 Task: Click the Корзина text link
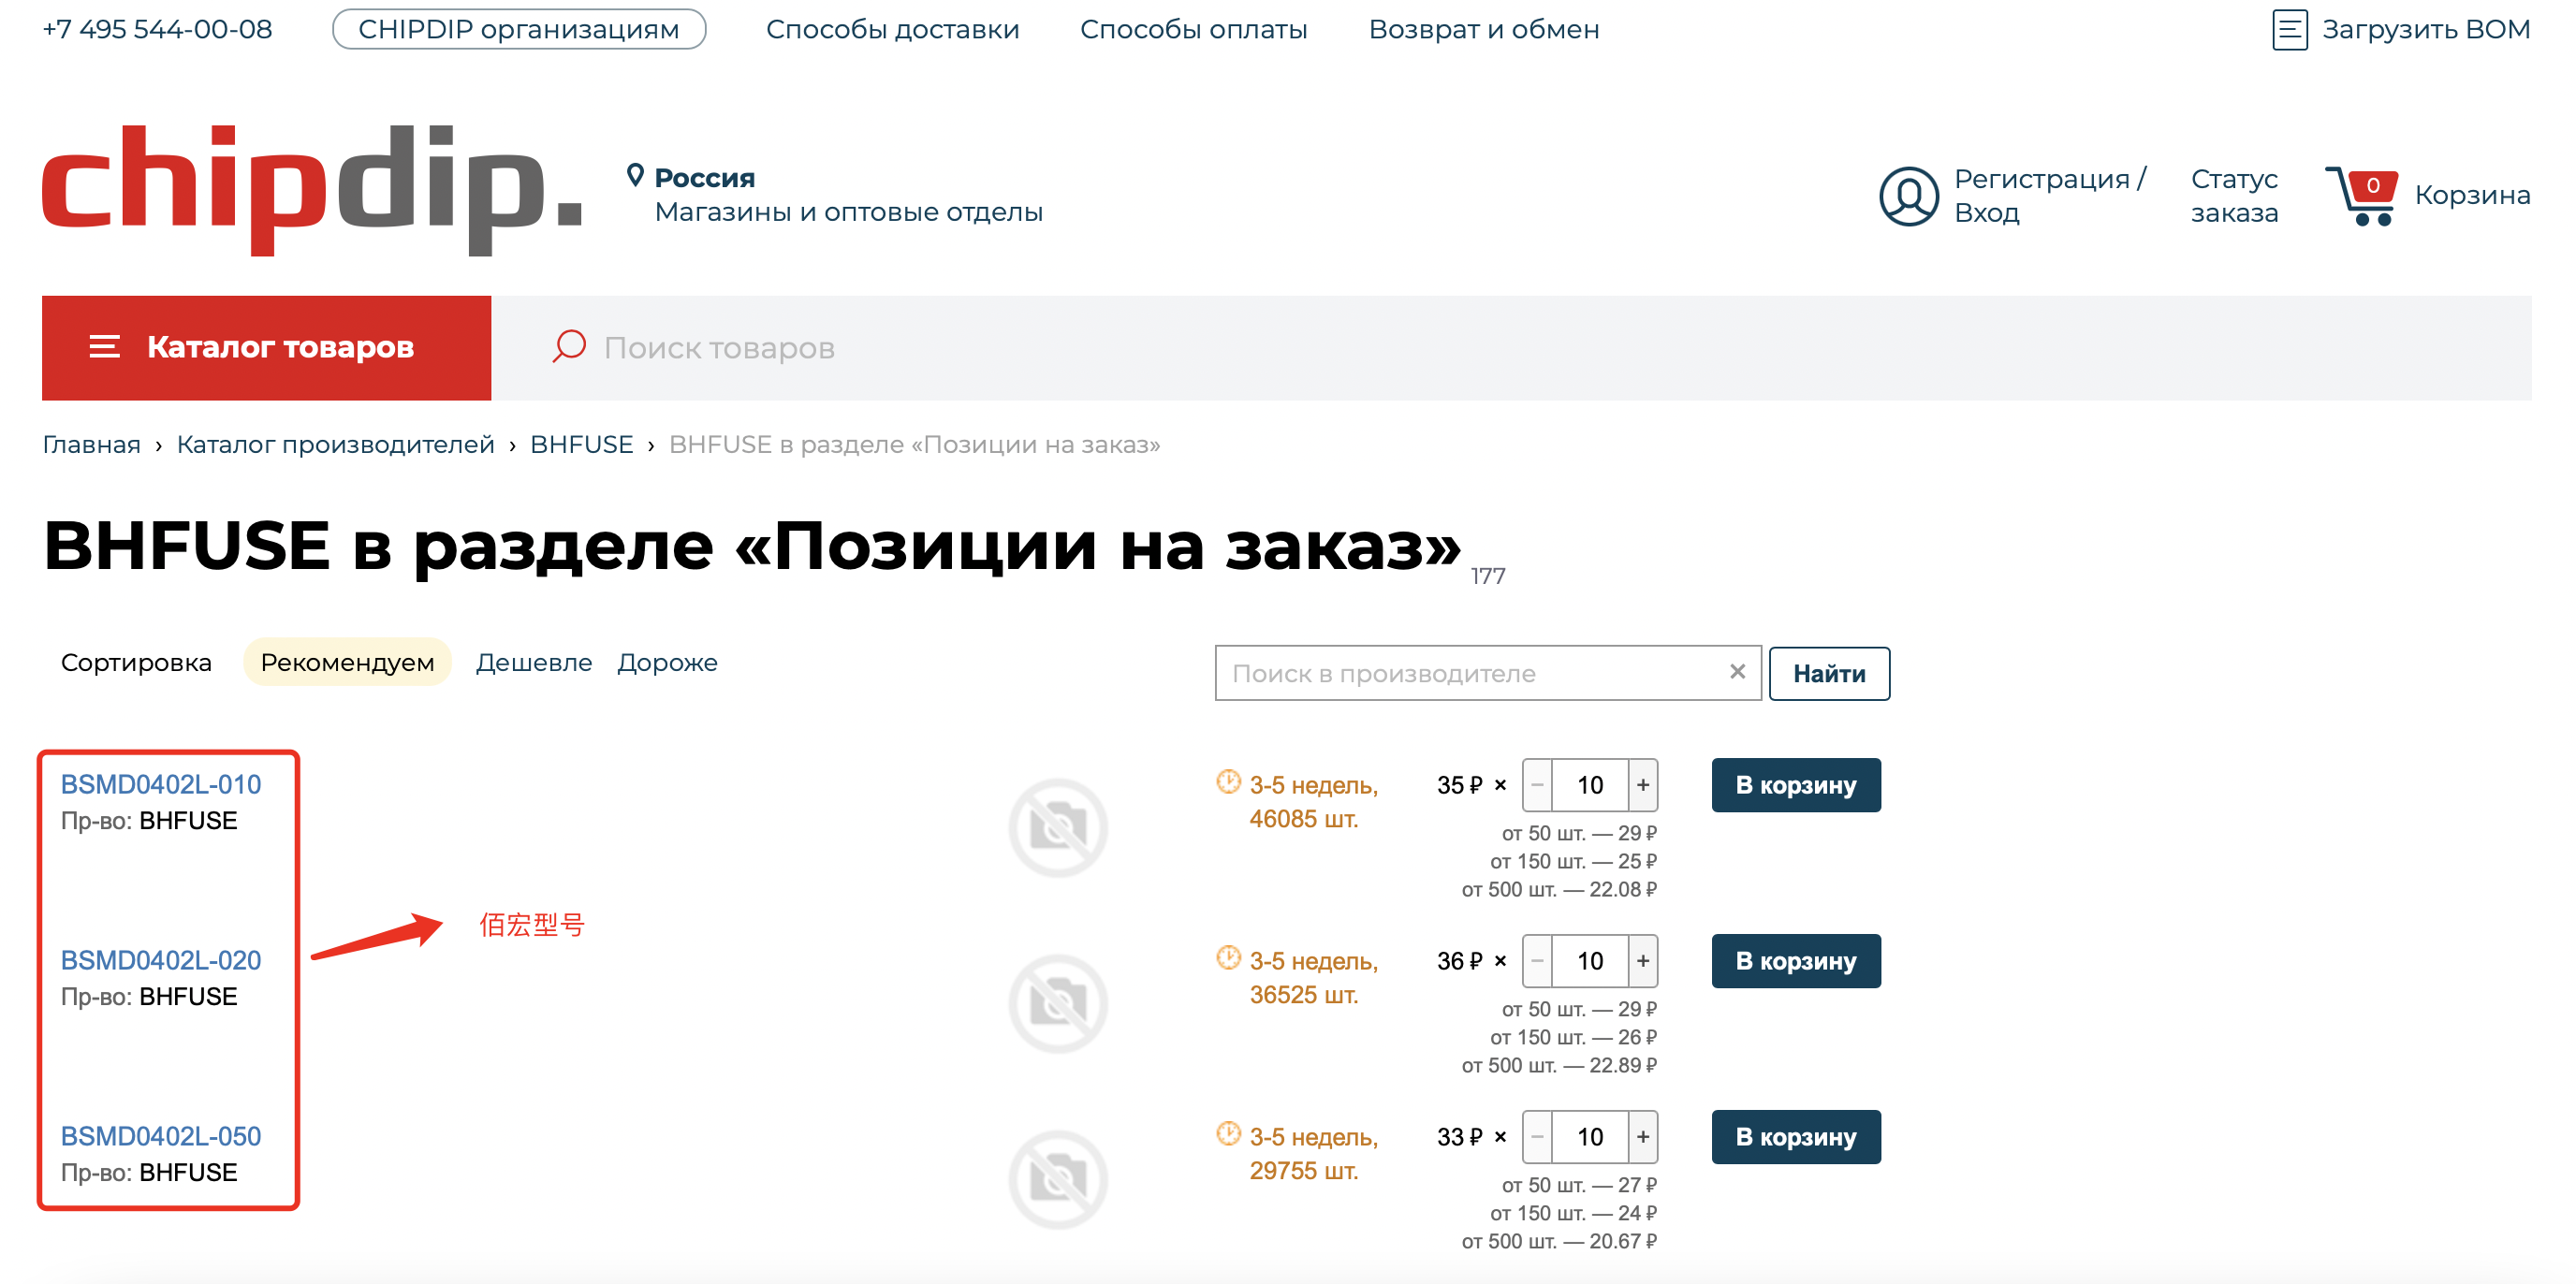[2472, 194]
